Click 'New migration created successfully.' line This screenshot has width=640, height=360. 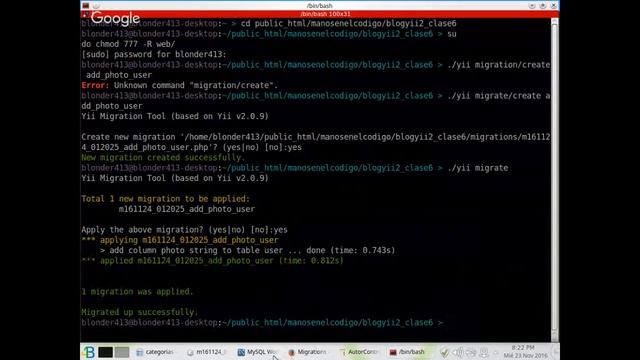click(163, 158)
